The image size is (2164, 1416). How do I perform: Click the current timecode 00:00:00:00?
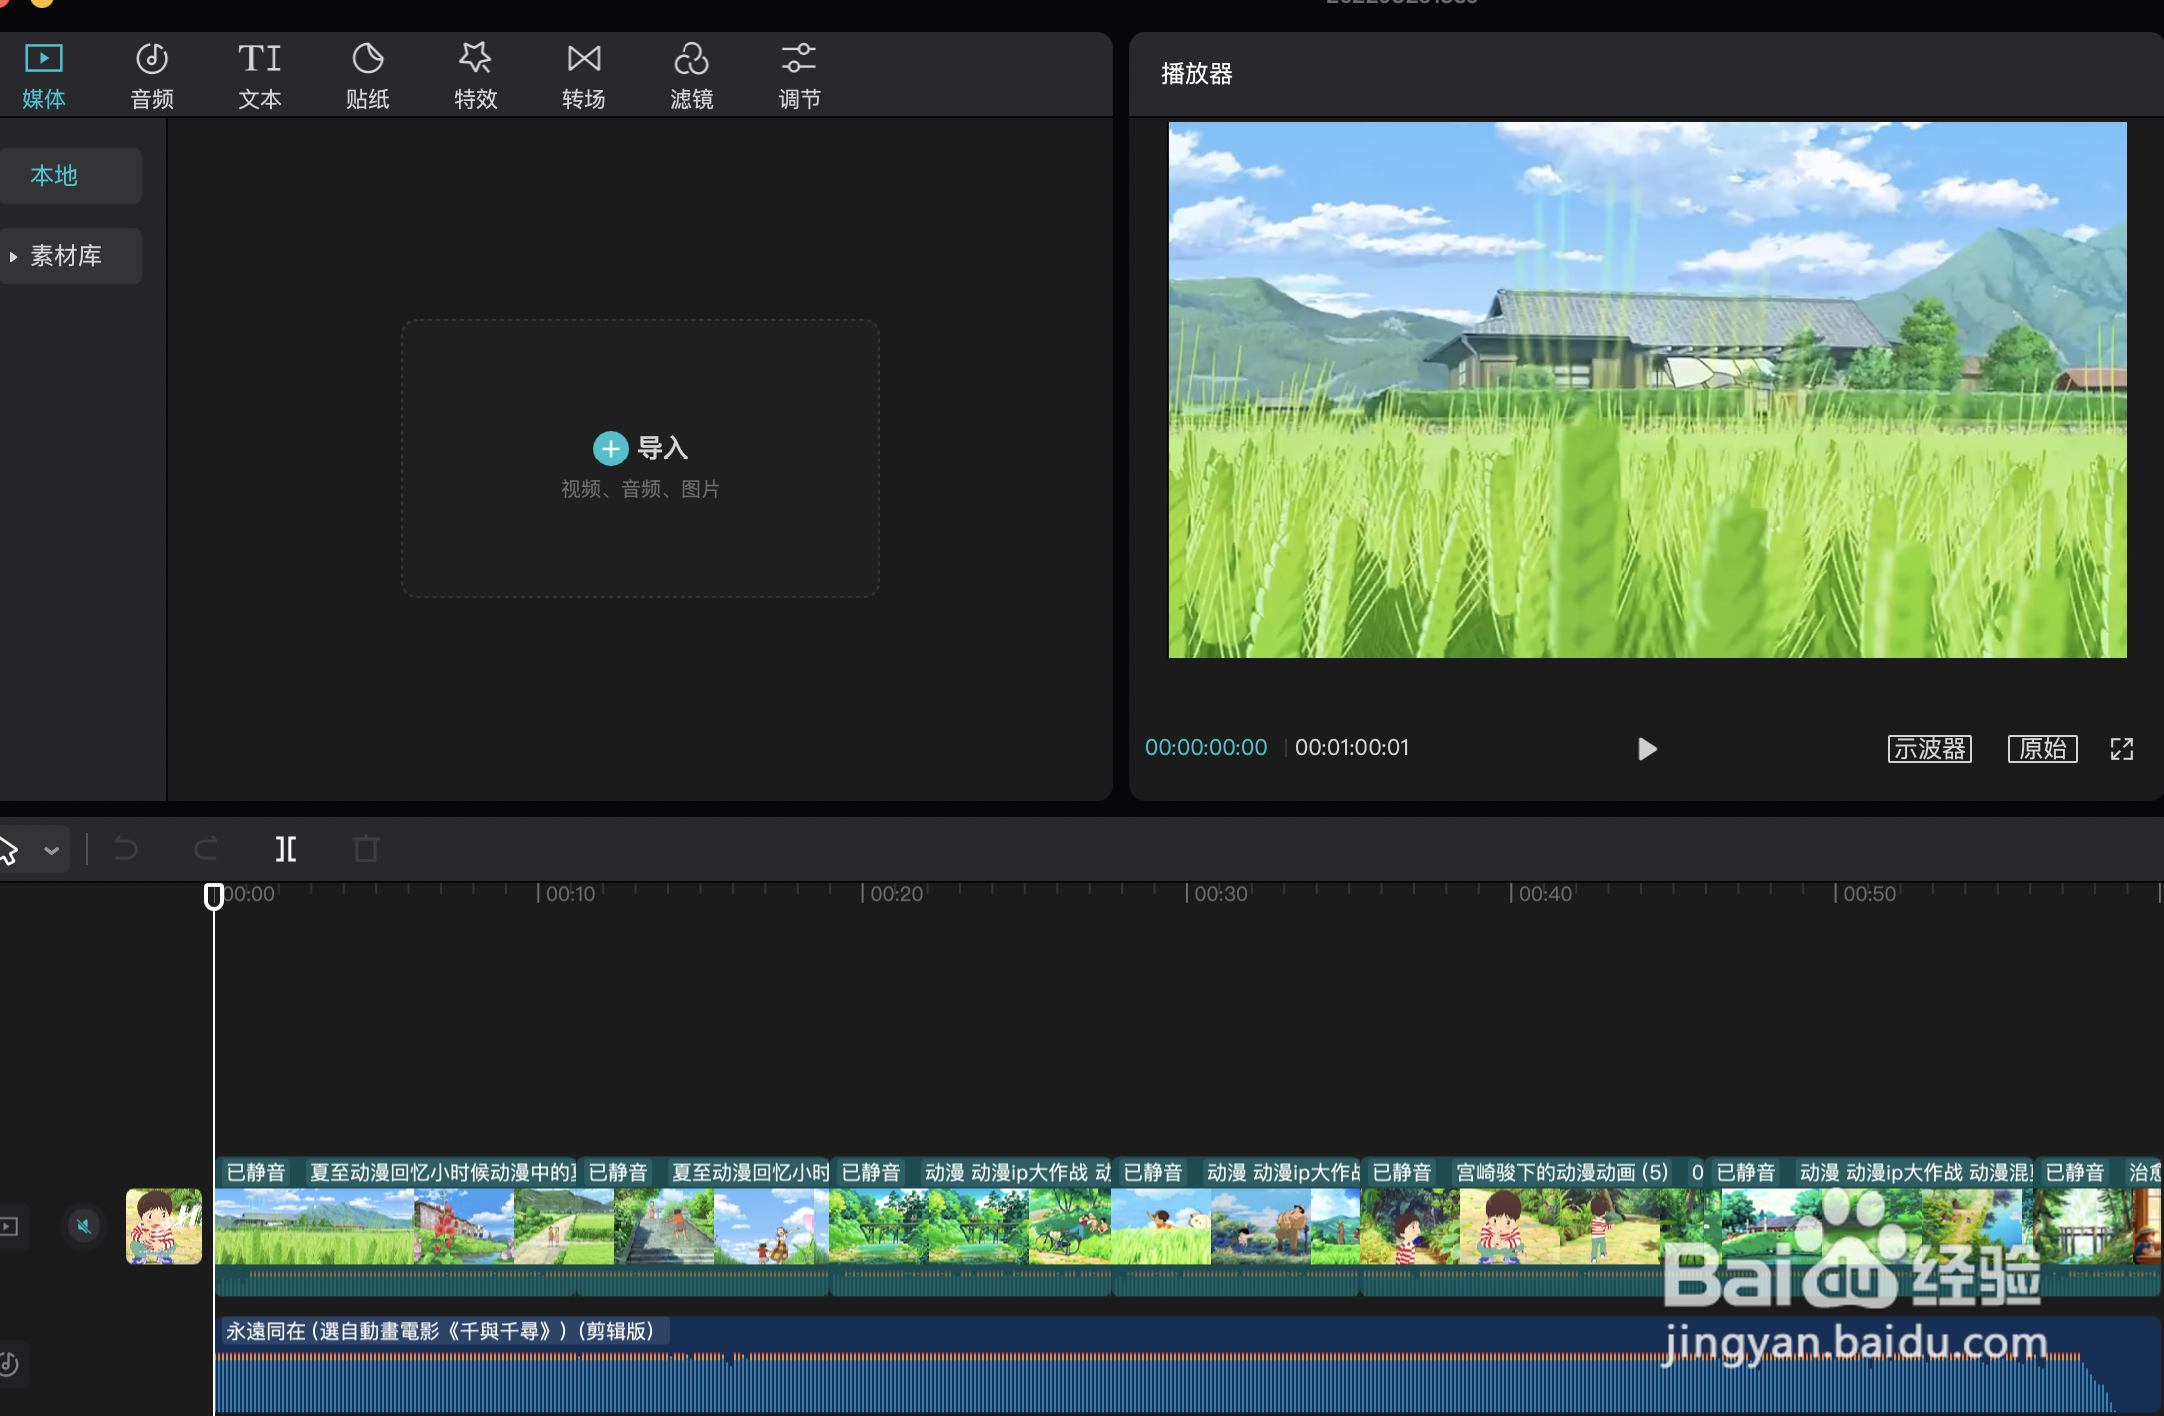(x=1206, y=748)
